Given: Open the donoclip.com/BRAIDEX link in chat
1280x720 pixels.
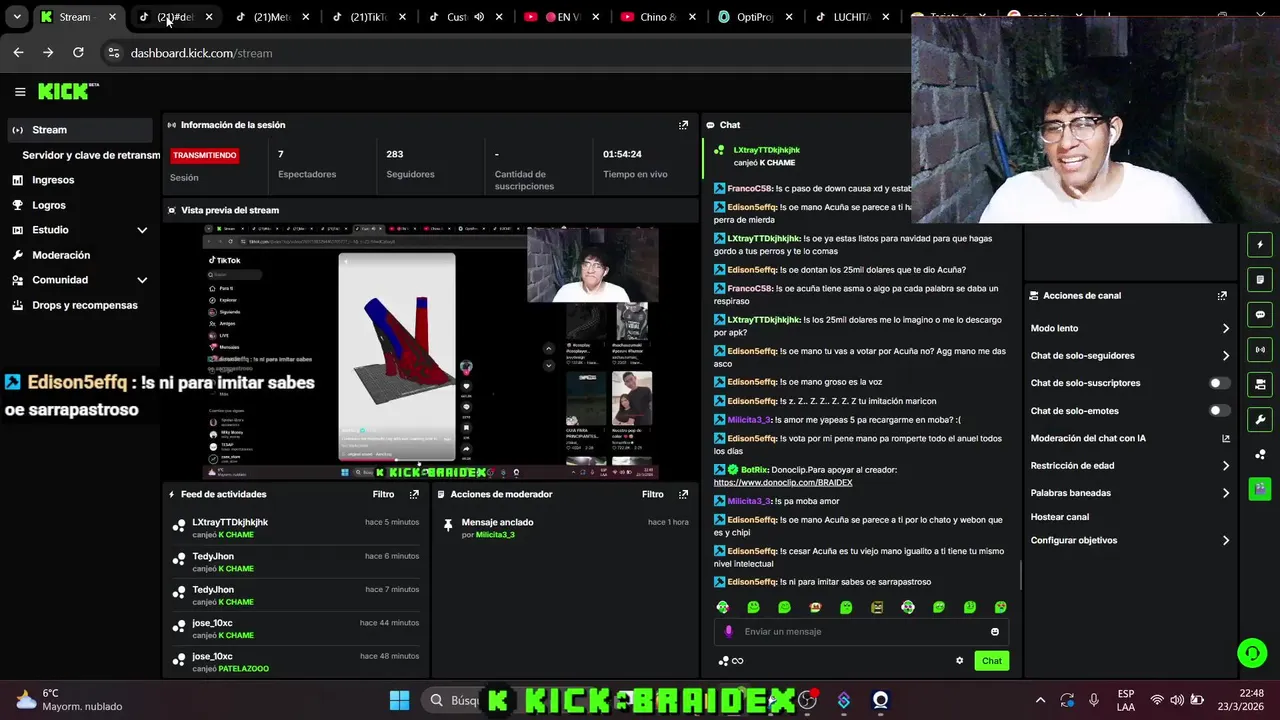Looking at the screenshot, I should click(783, 483).
